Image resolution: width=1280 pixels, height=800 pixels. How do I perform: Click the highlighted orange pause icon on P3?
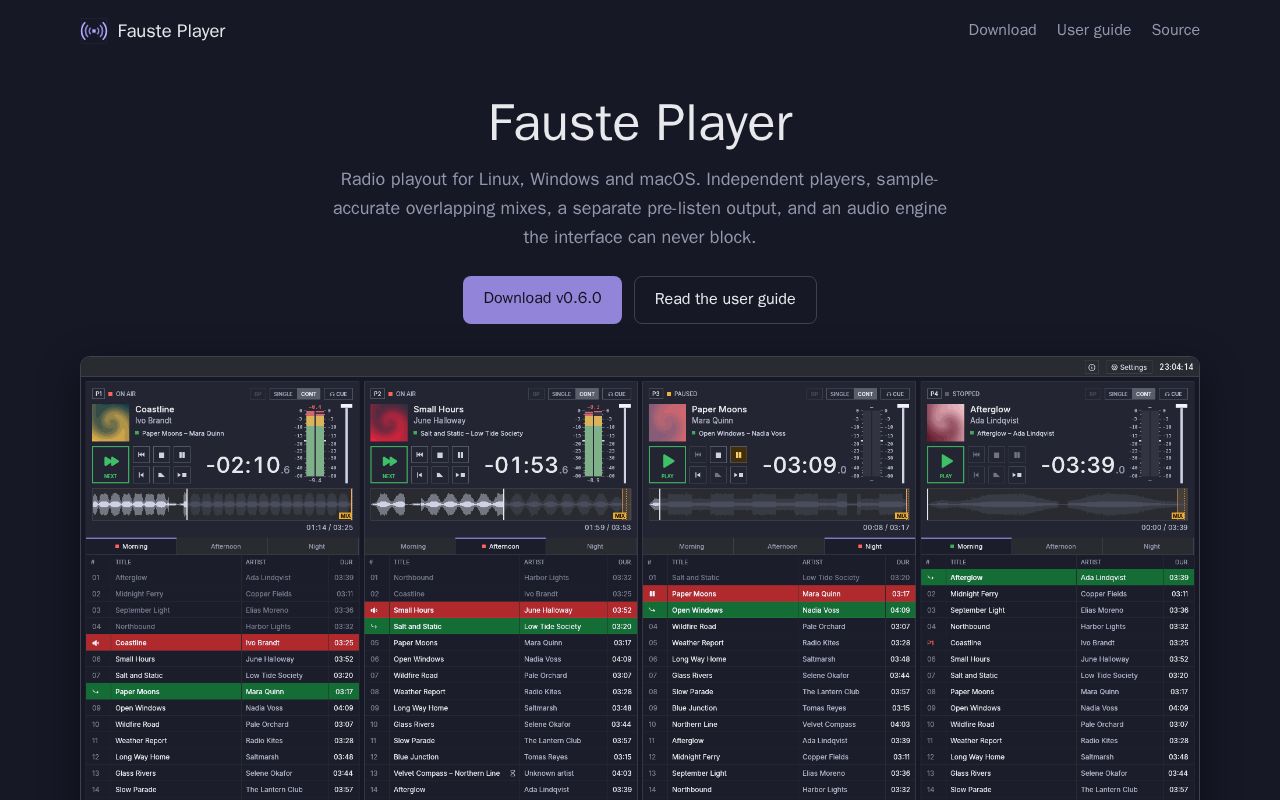point(738,455)
